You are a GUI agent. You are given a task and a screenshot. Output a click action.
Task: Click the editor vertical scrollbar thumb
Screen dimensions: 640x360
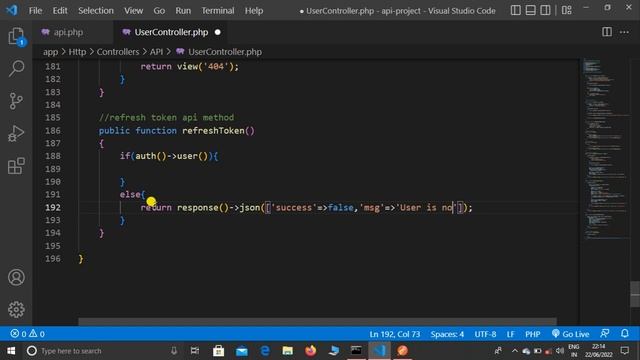pyautogui.click(x=635, y=294)
